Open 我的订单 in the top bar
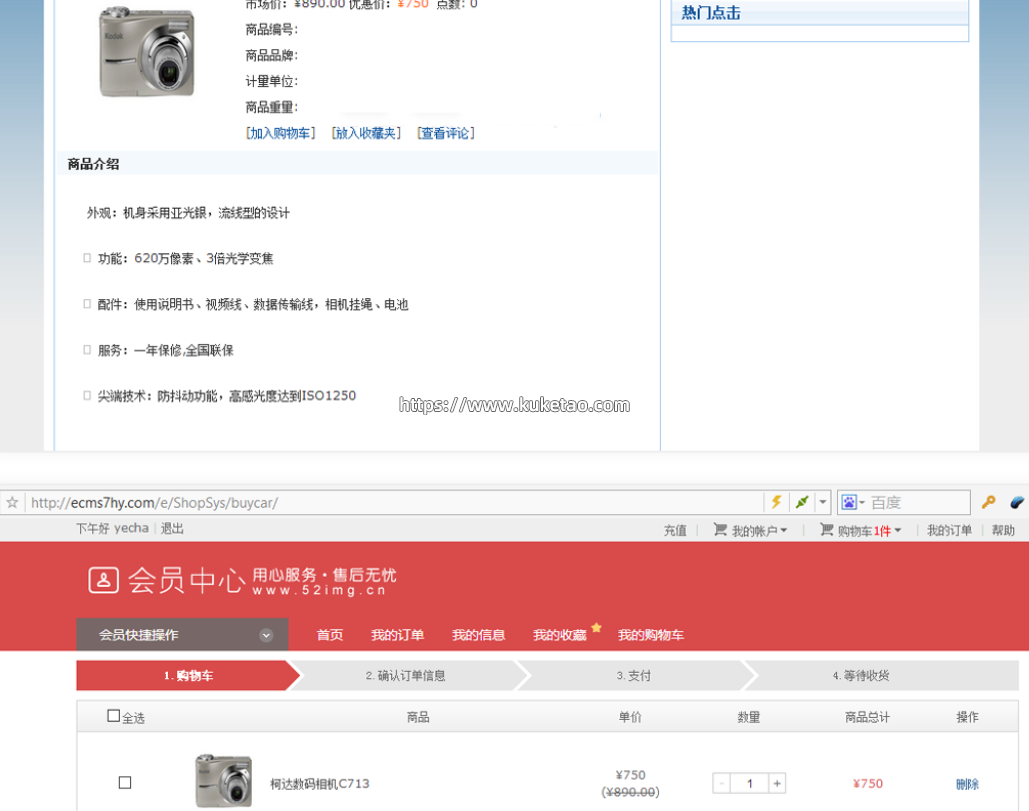The image size is (1029, 811). coord(949,530)
